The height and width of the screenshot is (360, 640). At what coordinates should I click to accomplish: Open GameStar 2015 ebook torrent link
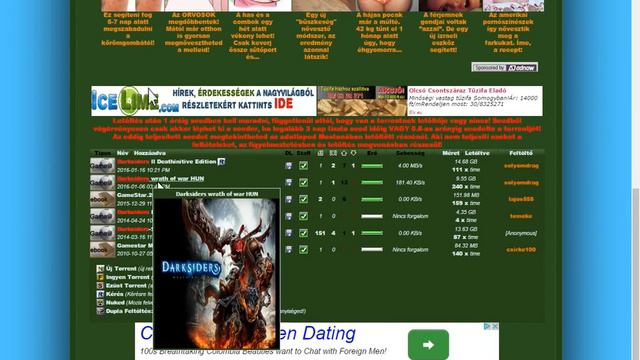coord(135,195)
